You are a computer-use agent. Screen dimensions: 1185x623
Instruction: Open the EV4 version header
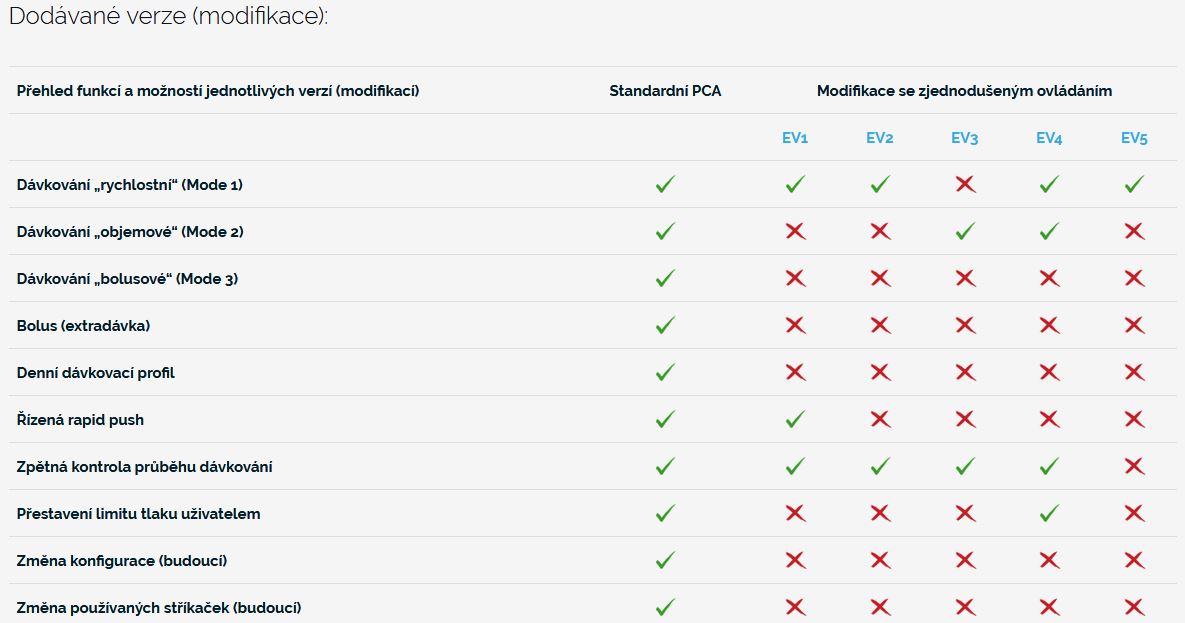pyautogui.click(x=1049, y=138)
